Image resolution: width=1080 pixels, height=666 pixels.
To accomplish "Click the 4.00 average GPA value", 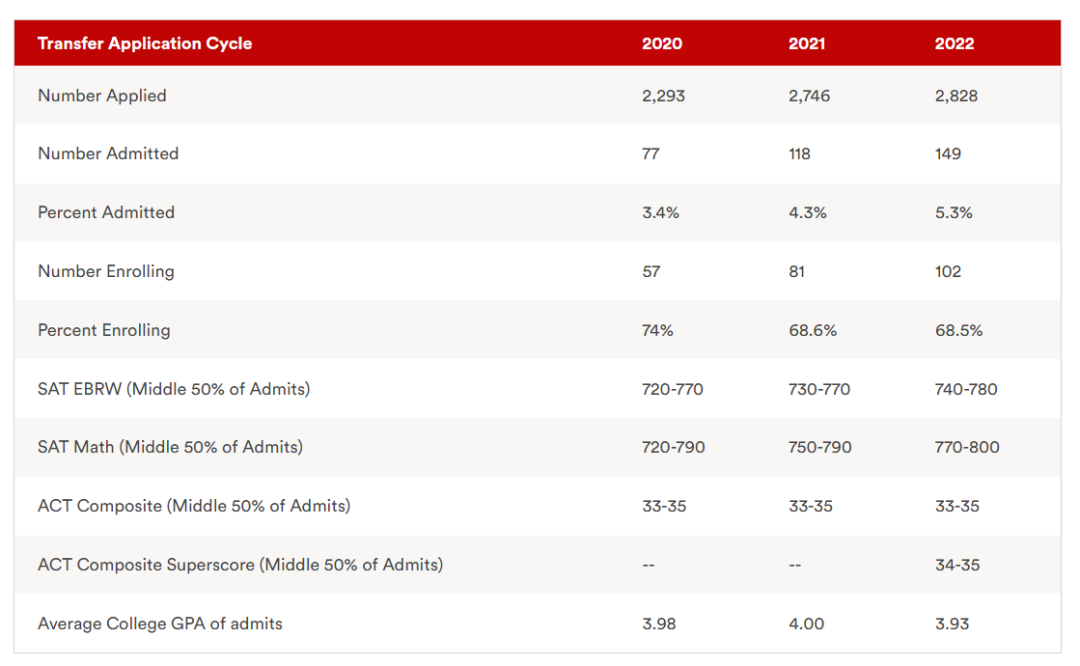I will point(806,624).
